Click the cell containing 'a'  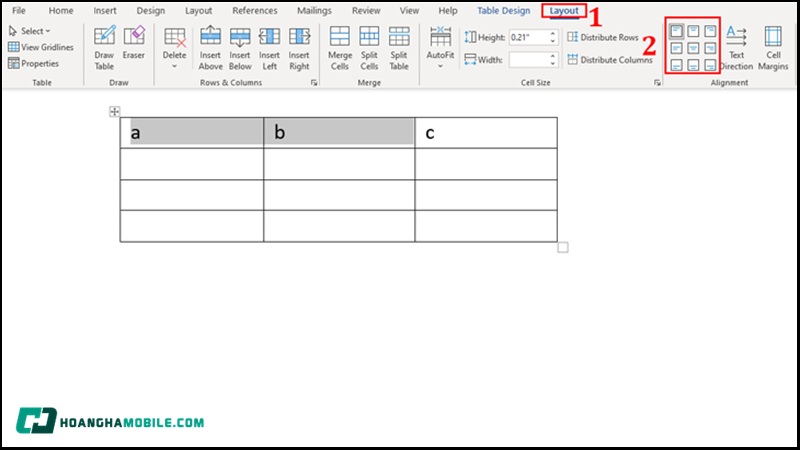click(192, 133)
